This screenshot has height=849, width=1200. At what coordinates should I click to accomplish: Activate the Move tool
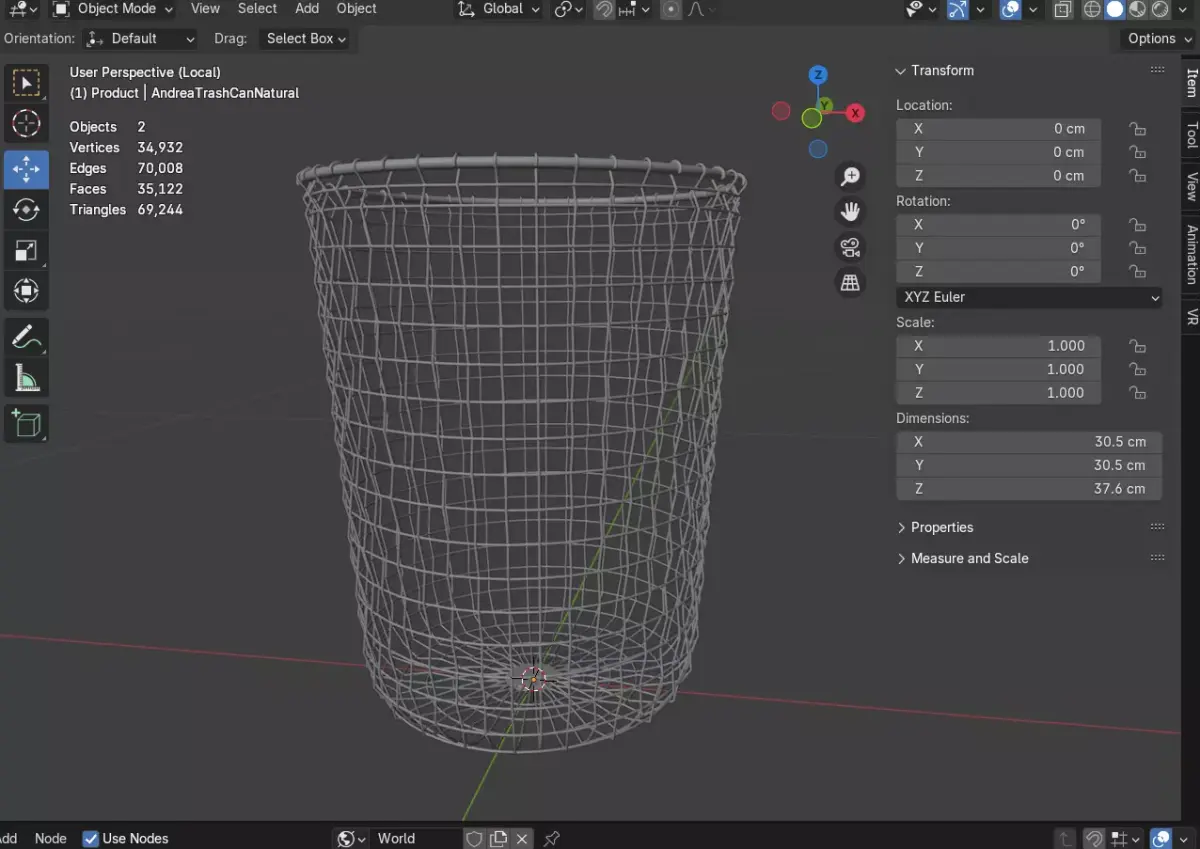(x=26, y=170)
